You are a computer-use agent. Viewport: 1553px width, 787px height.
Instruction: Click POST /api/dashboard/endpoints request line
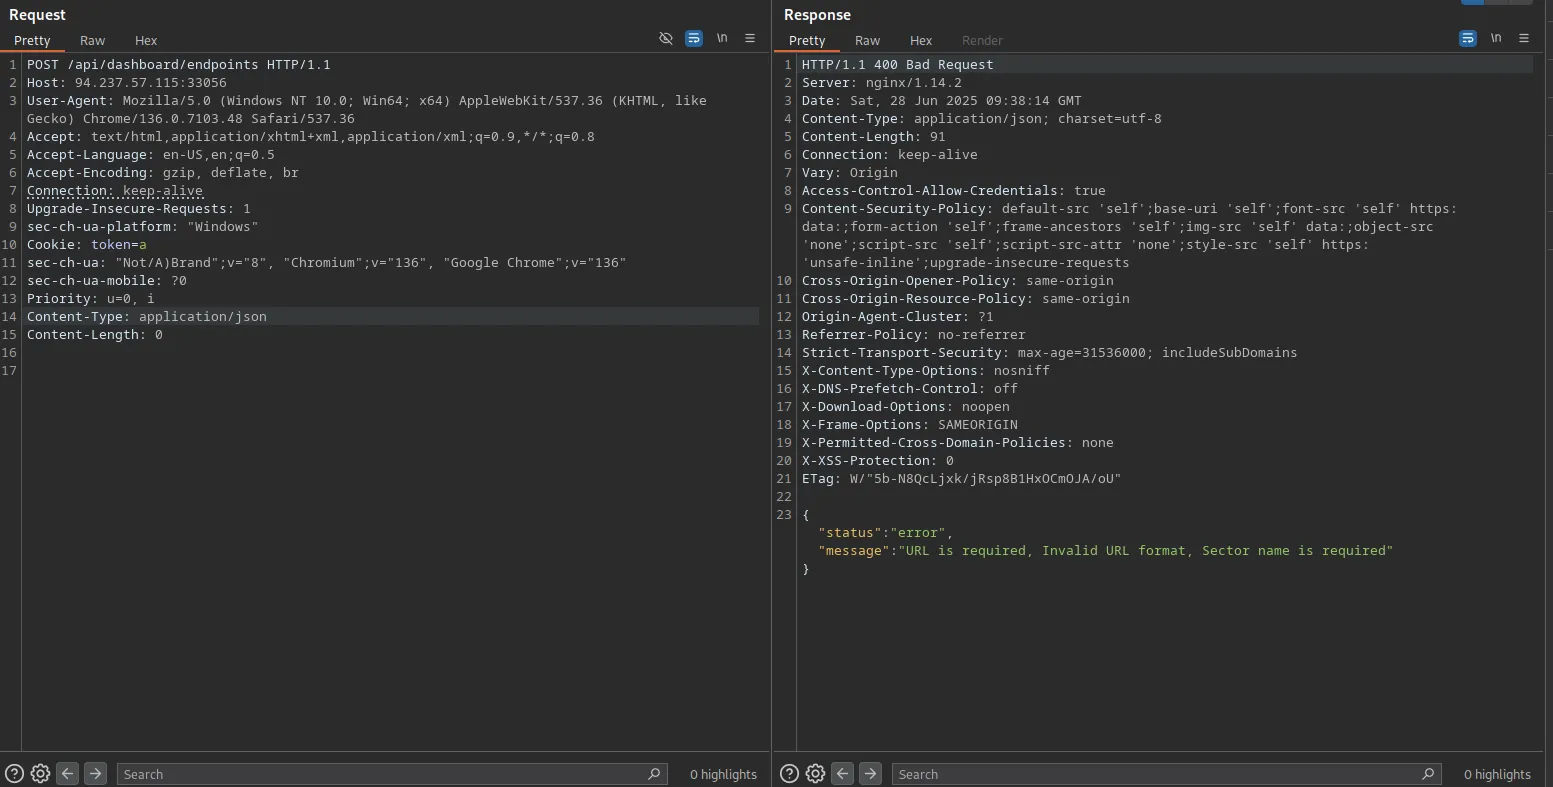tap(179, 64)
